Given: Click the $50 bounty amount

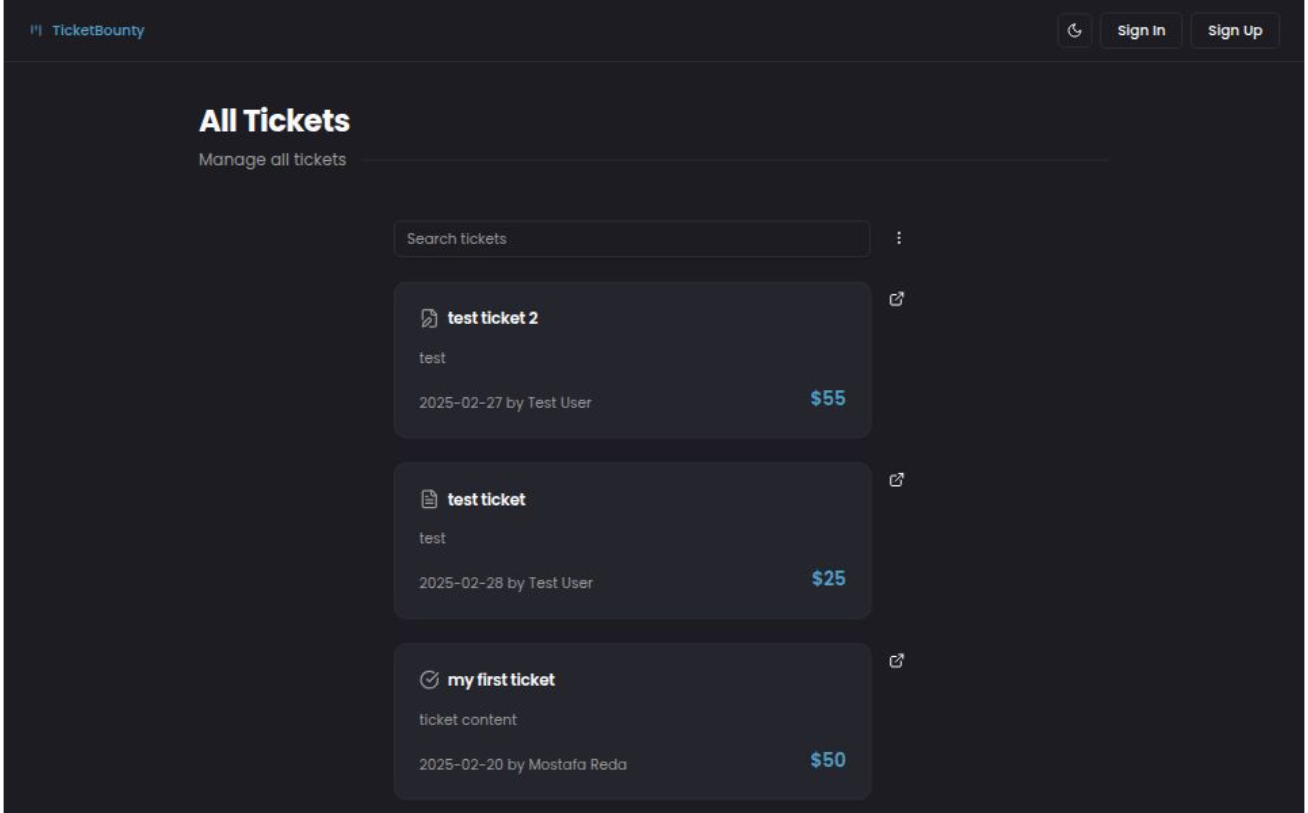Looking at the screenshot, I should [x=828, y=760].
